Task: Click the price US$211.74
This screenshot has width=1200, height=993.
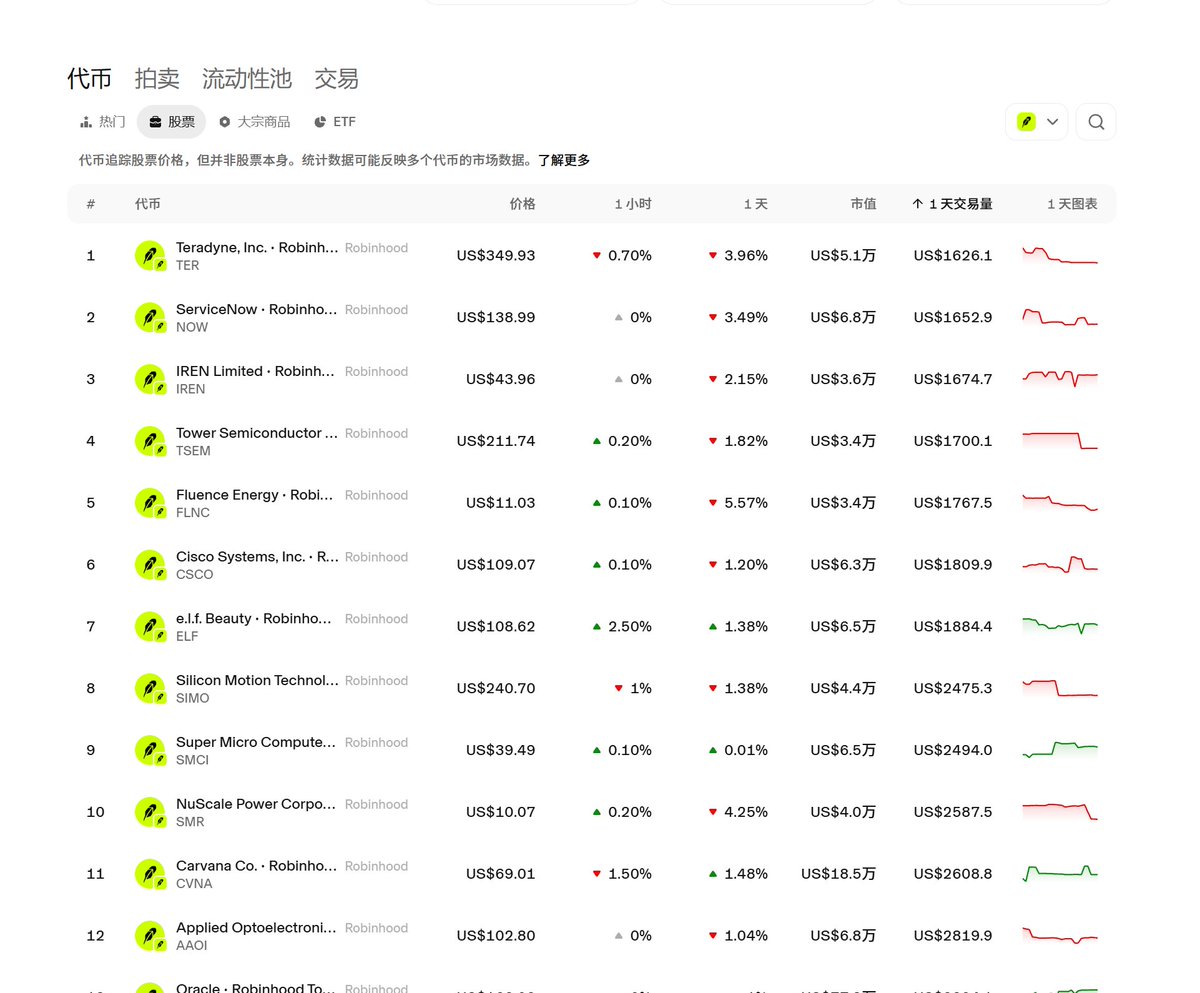Action: point(496,441)
